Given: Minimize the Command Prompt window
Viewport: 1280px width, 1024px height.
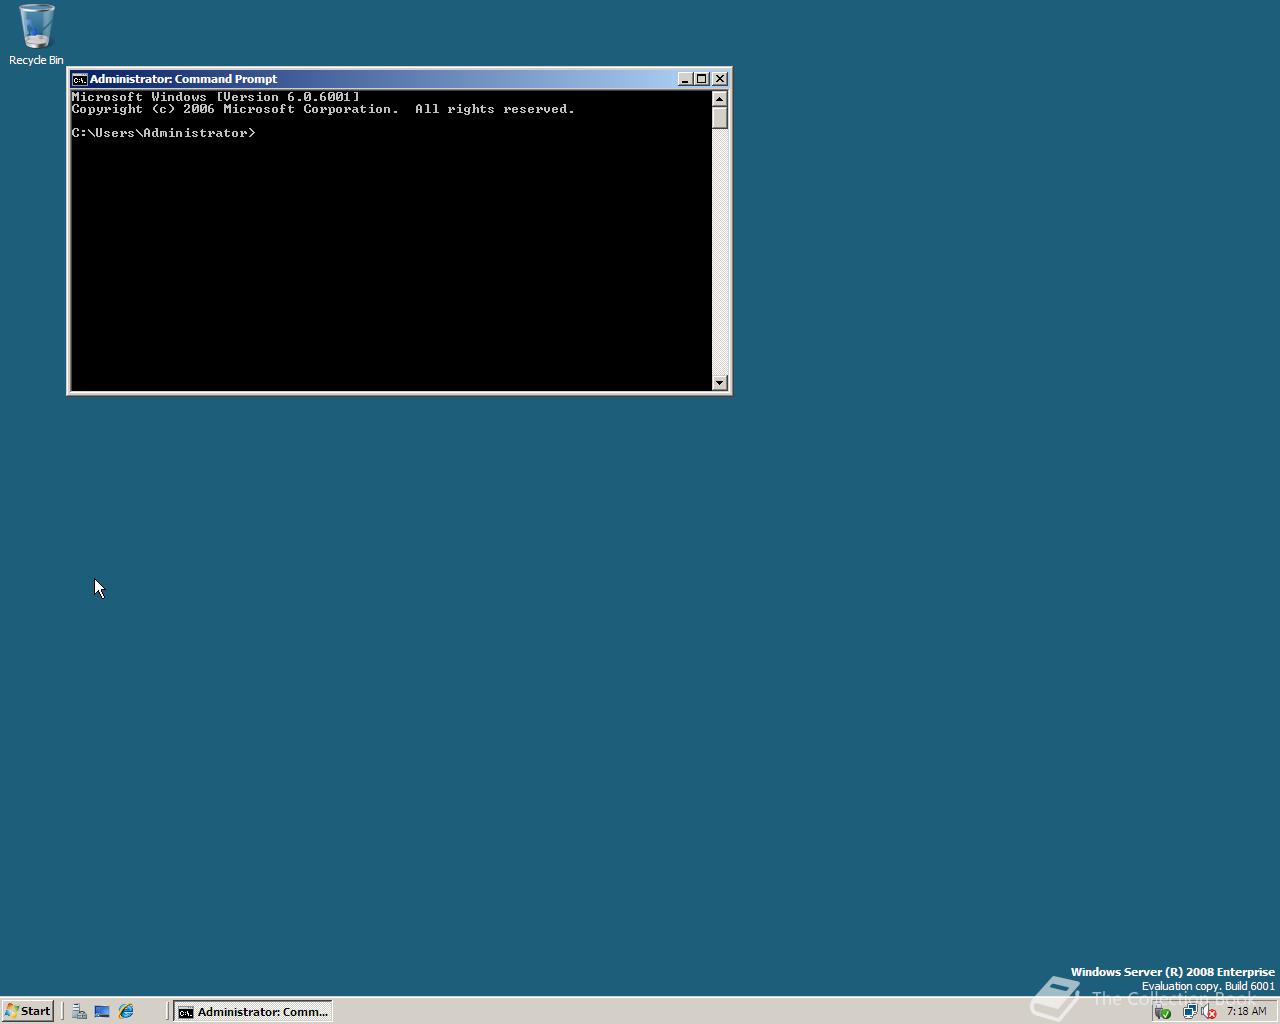Looking at the screenshot, I should pyautogui.click(x=685, y=79).
